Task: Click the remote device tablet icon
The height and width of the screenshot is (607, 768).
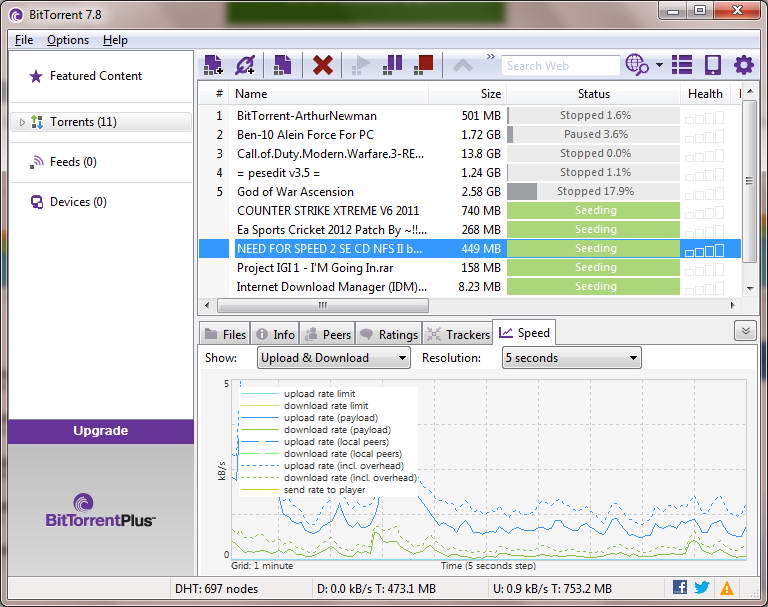Action: (x=713, y=65)
